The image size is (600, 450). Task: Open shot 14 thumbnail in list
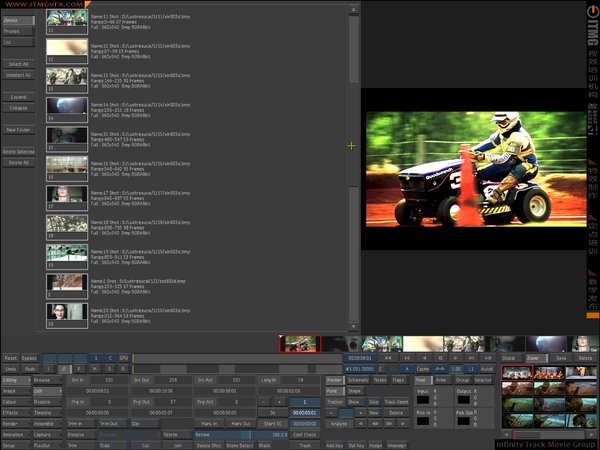(x=67, y=108)
